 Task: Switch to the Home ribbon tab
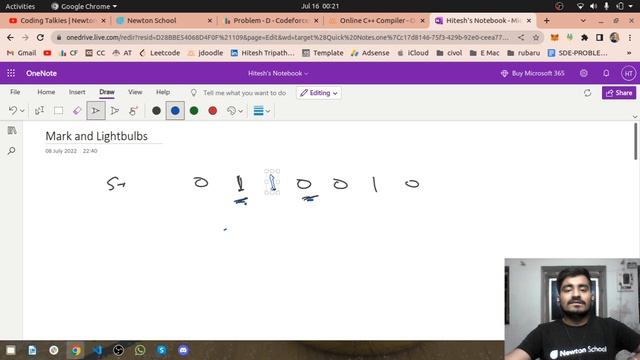[46, 92]
